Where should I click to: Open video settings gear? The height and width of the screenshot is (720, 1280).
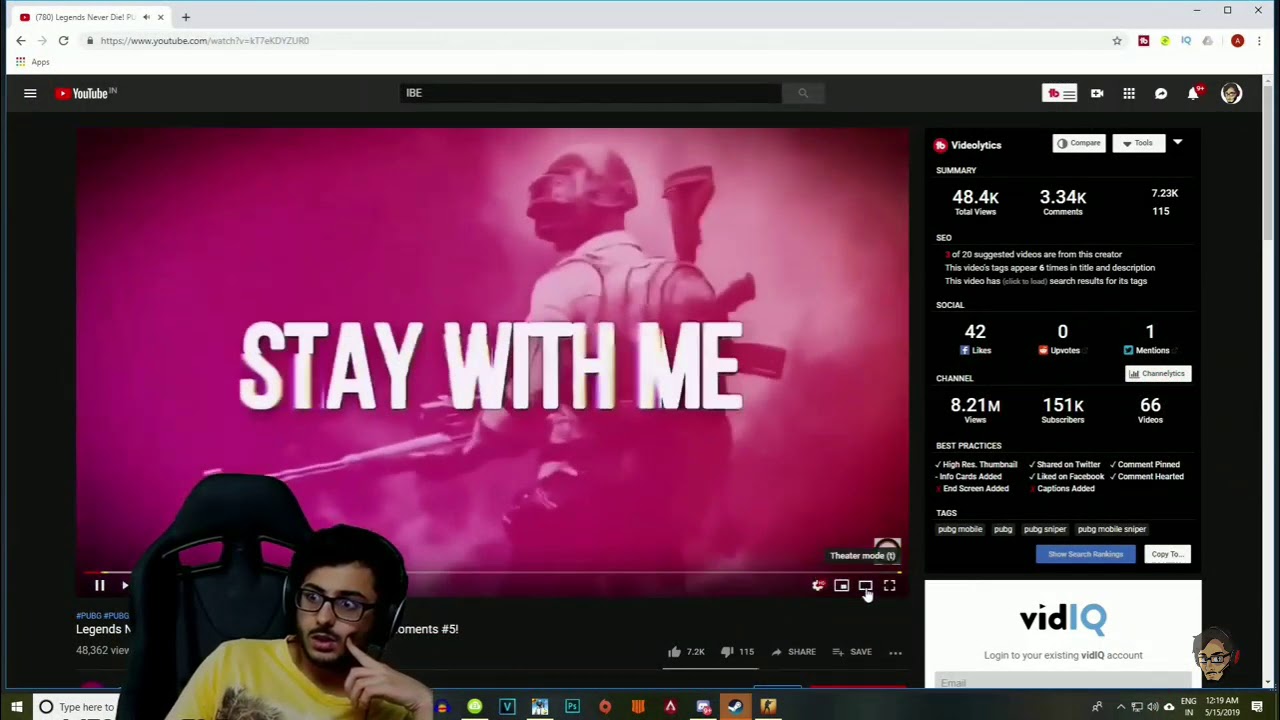[x=817, y=586]
